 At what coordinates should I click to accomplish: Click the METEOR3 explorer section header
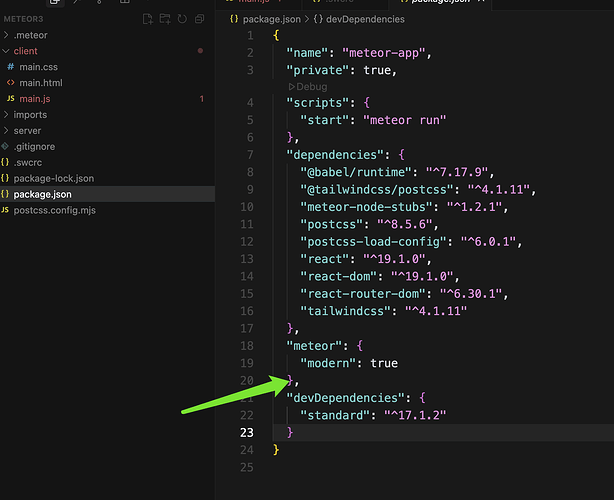point(23,19)
